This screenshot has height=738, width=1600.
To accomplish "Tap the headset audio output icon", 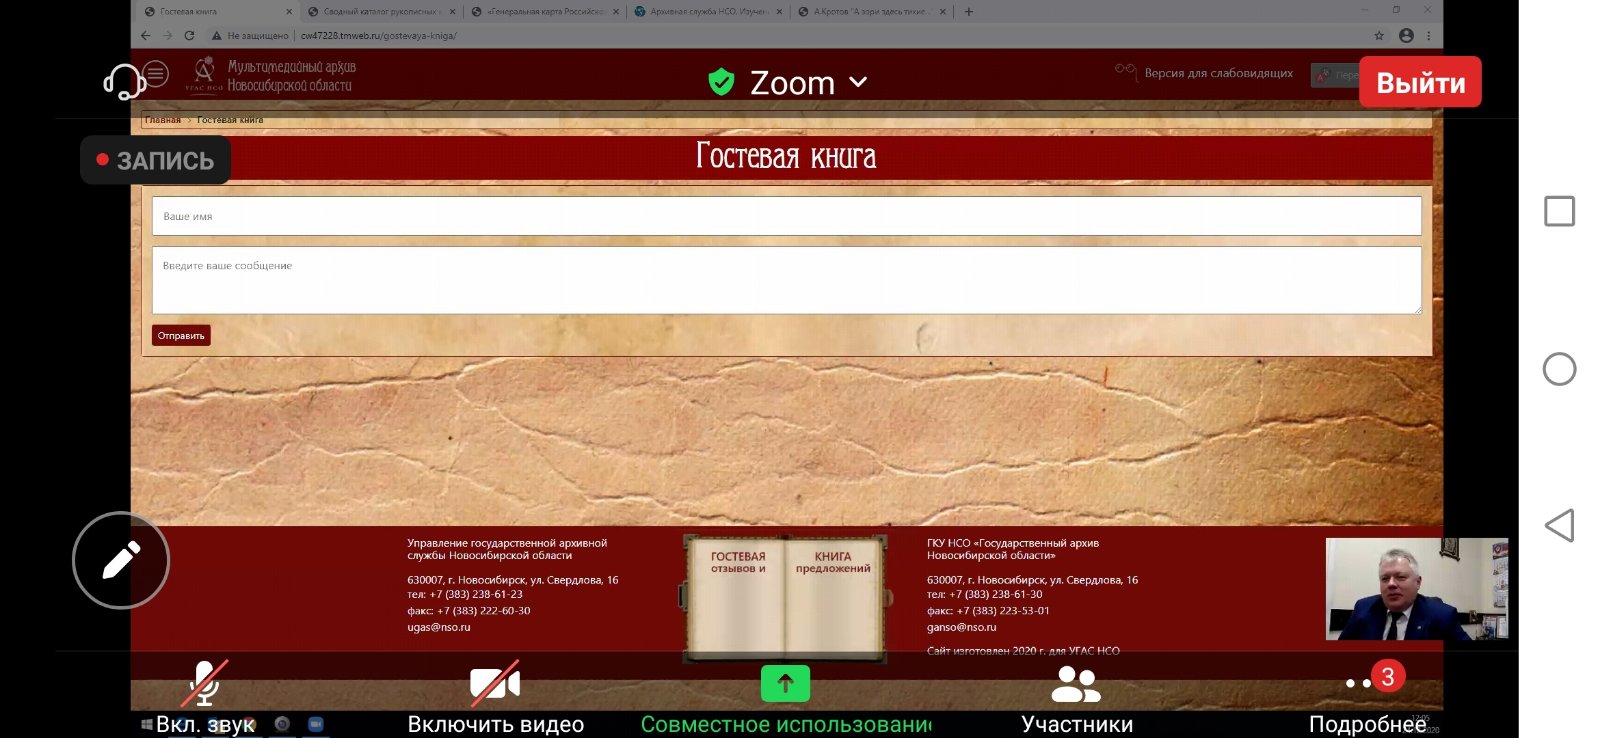I will pos(124,80).
